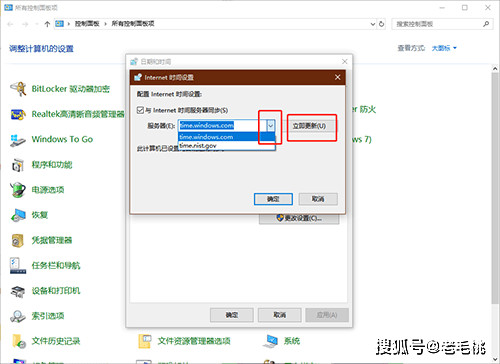Click the refresh icon next to address bar
500x364 pixels.
click(382, 24)
